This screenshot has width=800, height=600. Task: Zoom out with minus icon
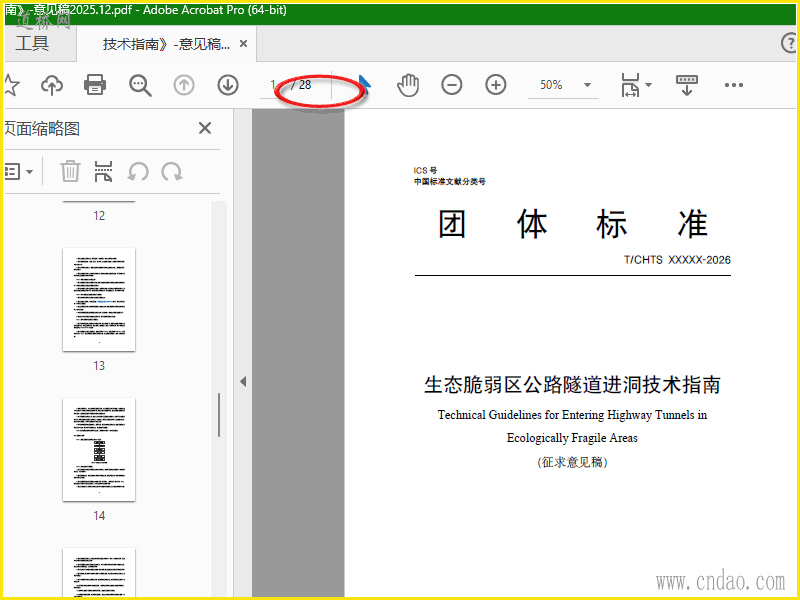tap(452, 85)
